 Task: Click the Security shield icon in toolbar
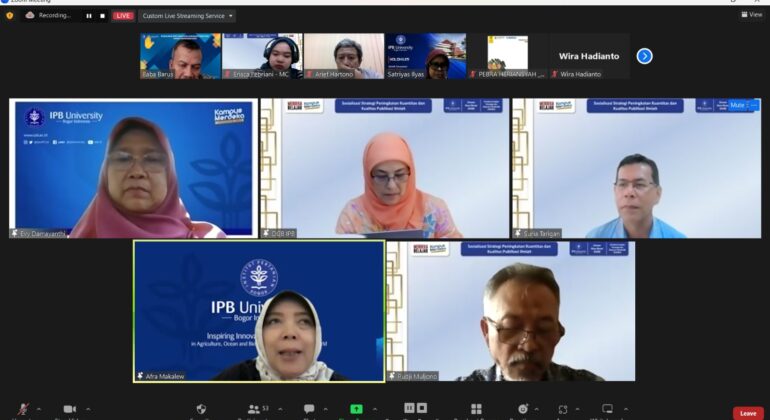pos(201,409)
